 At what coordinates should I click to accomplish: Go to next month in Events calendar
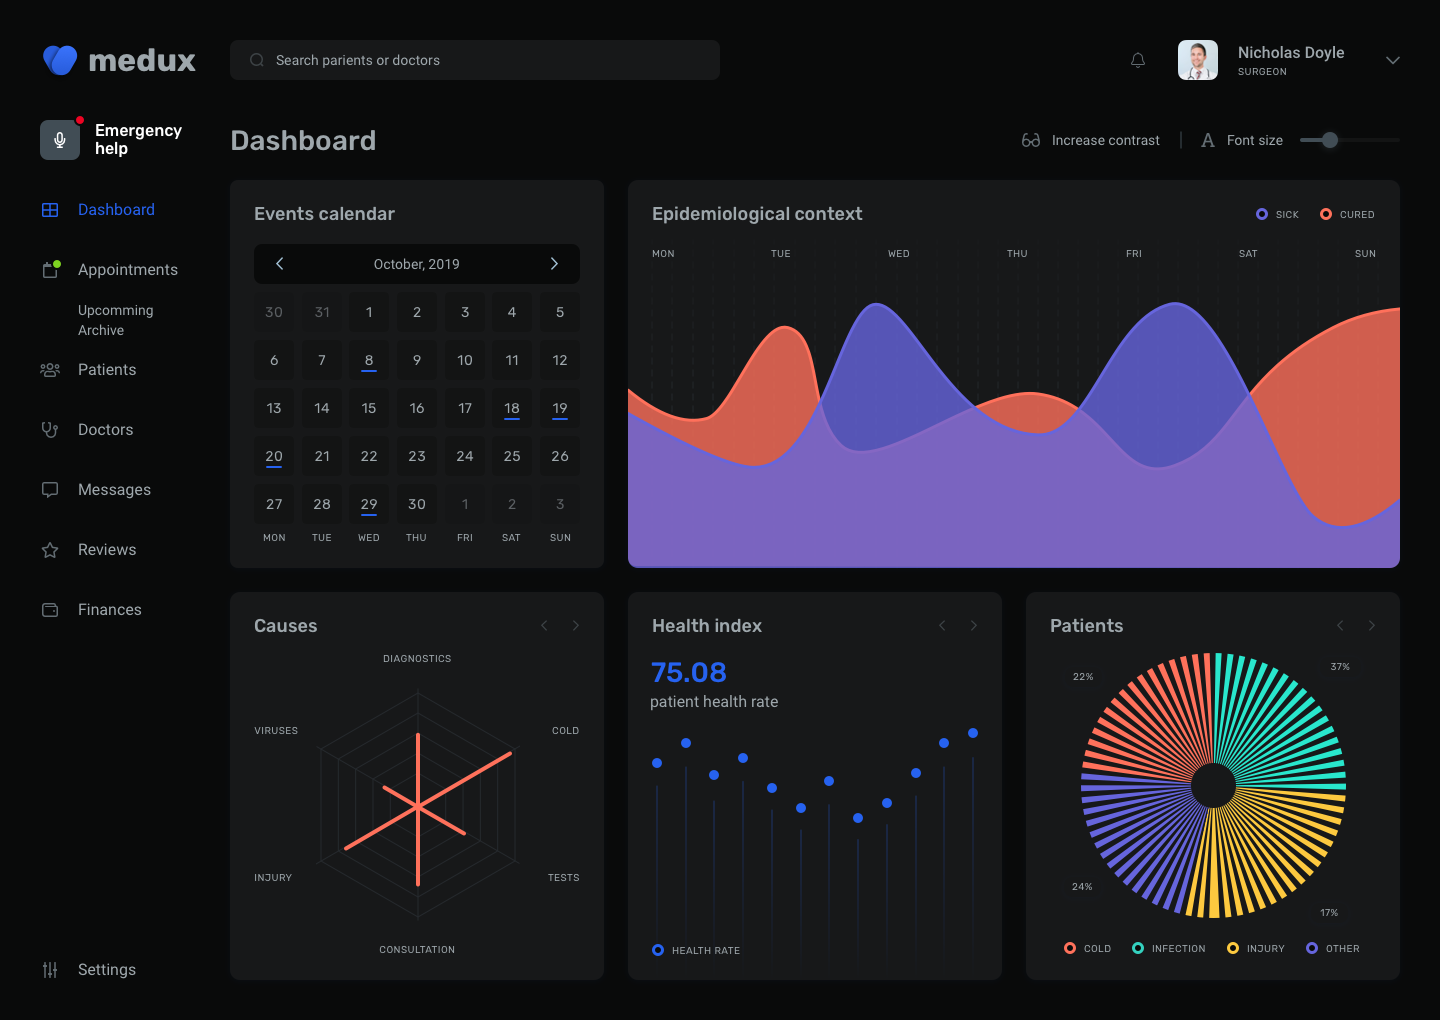554,264
